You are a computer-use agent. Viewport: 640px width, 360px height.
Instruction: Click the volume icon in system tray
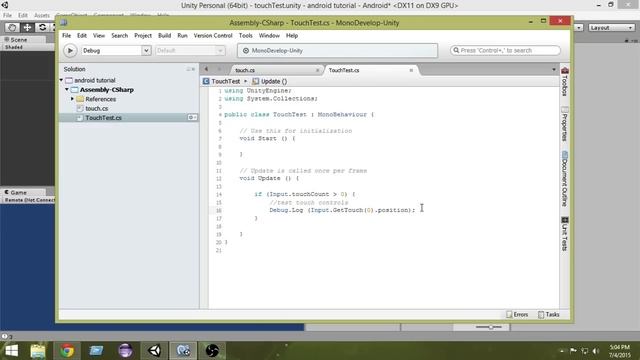point(596,351)
